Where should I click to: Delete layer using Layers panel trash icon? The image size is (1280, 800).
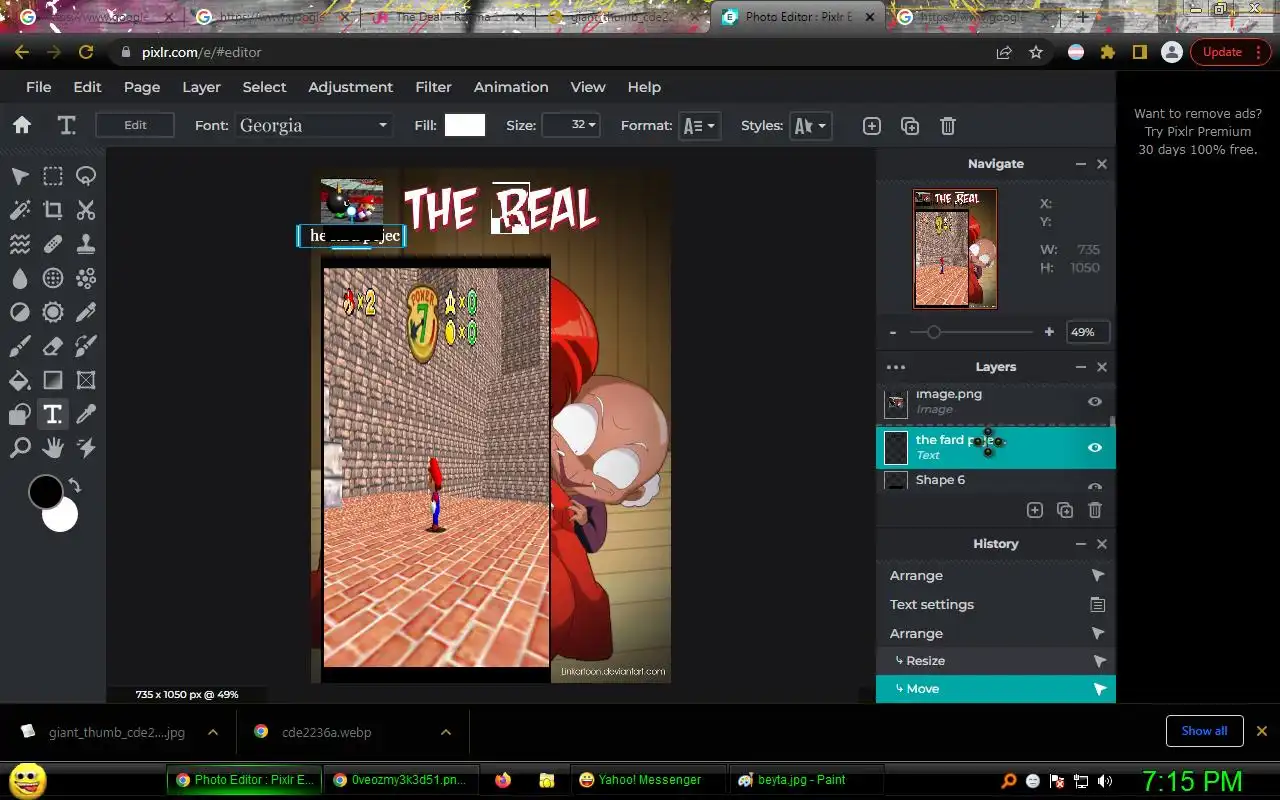point(1095,510)
